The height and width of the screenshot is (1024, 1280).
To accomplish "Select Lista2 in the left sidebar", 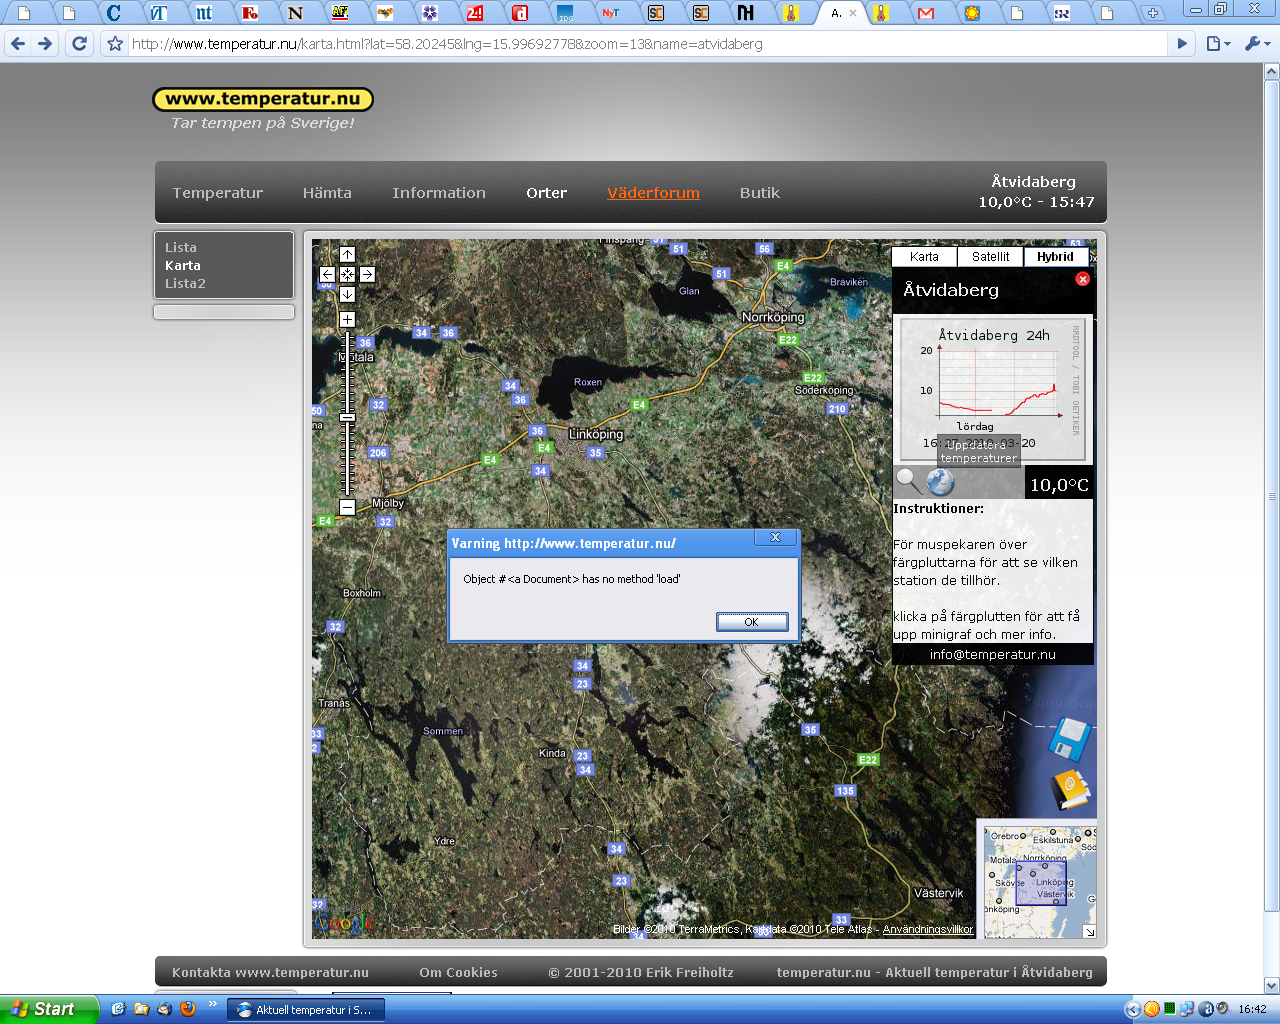I will pyautogui.click(x=185, y=284).
